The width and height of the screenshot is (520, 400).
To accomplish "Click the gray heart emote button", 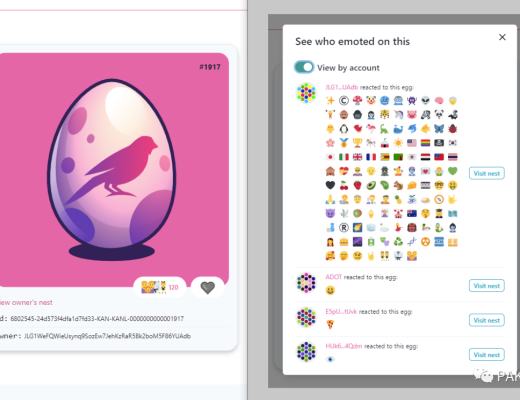I will 207,287.
